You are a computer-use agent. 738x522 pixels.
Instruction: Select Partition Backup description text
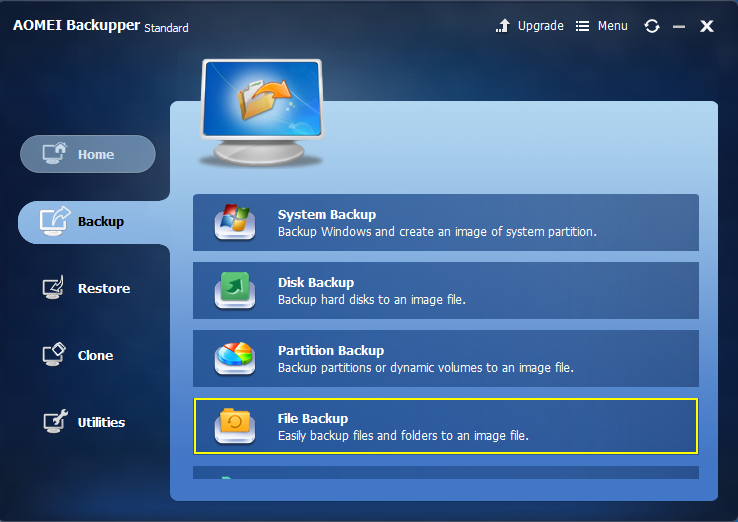[425, 368]
